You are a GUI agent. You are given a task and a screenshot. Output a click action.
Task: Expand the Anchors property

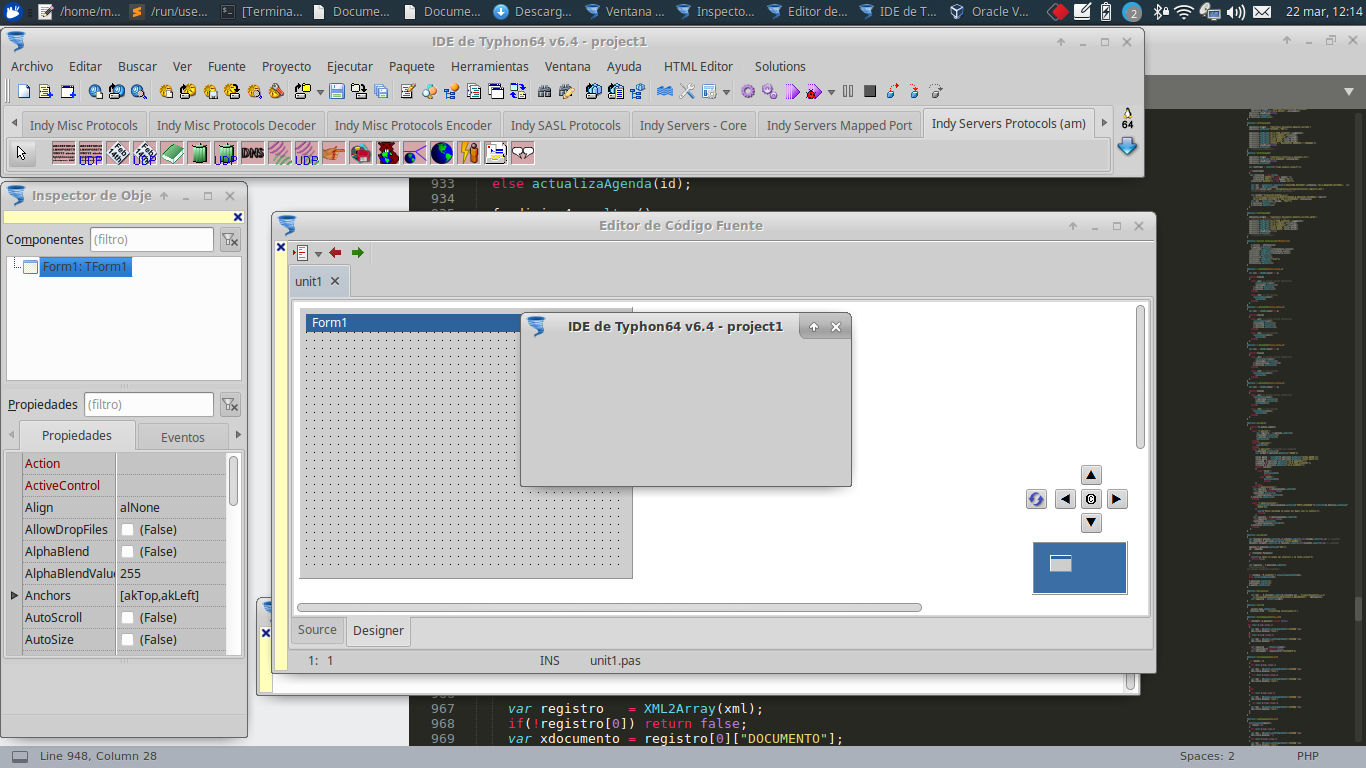pos(14,596)
